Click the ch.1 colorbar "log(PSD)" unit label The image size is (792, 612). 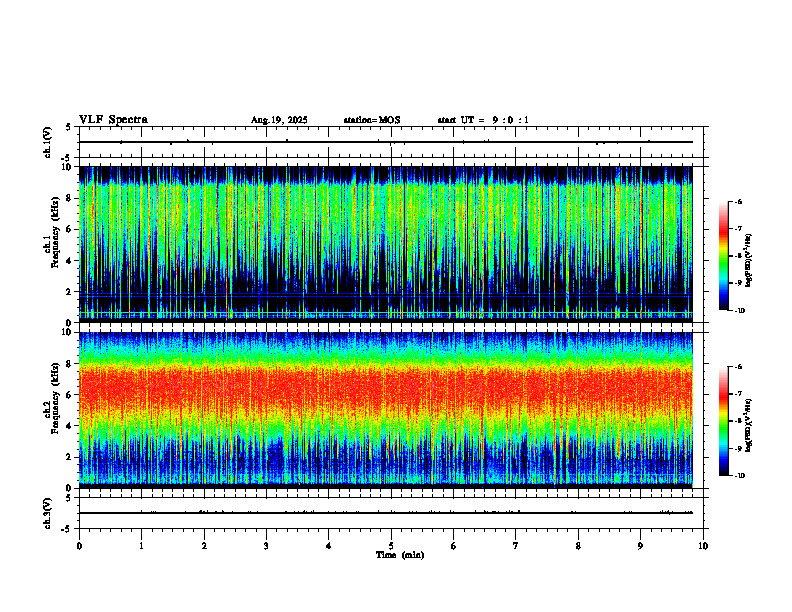pyautogui.click(x=748, y=261)
